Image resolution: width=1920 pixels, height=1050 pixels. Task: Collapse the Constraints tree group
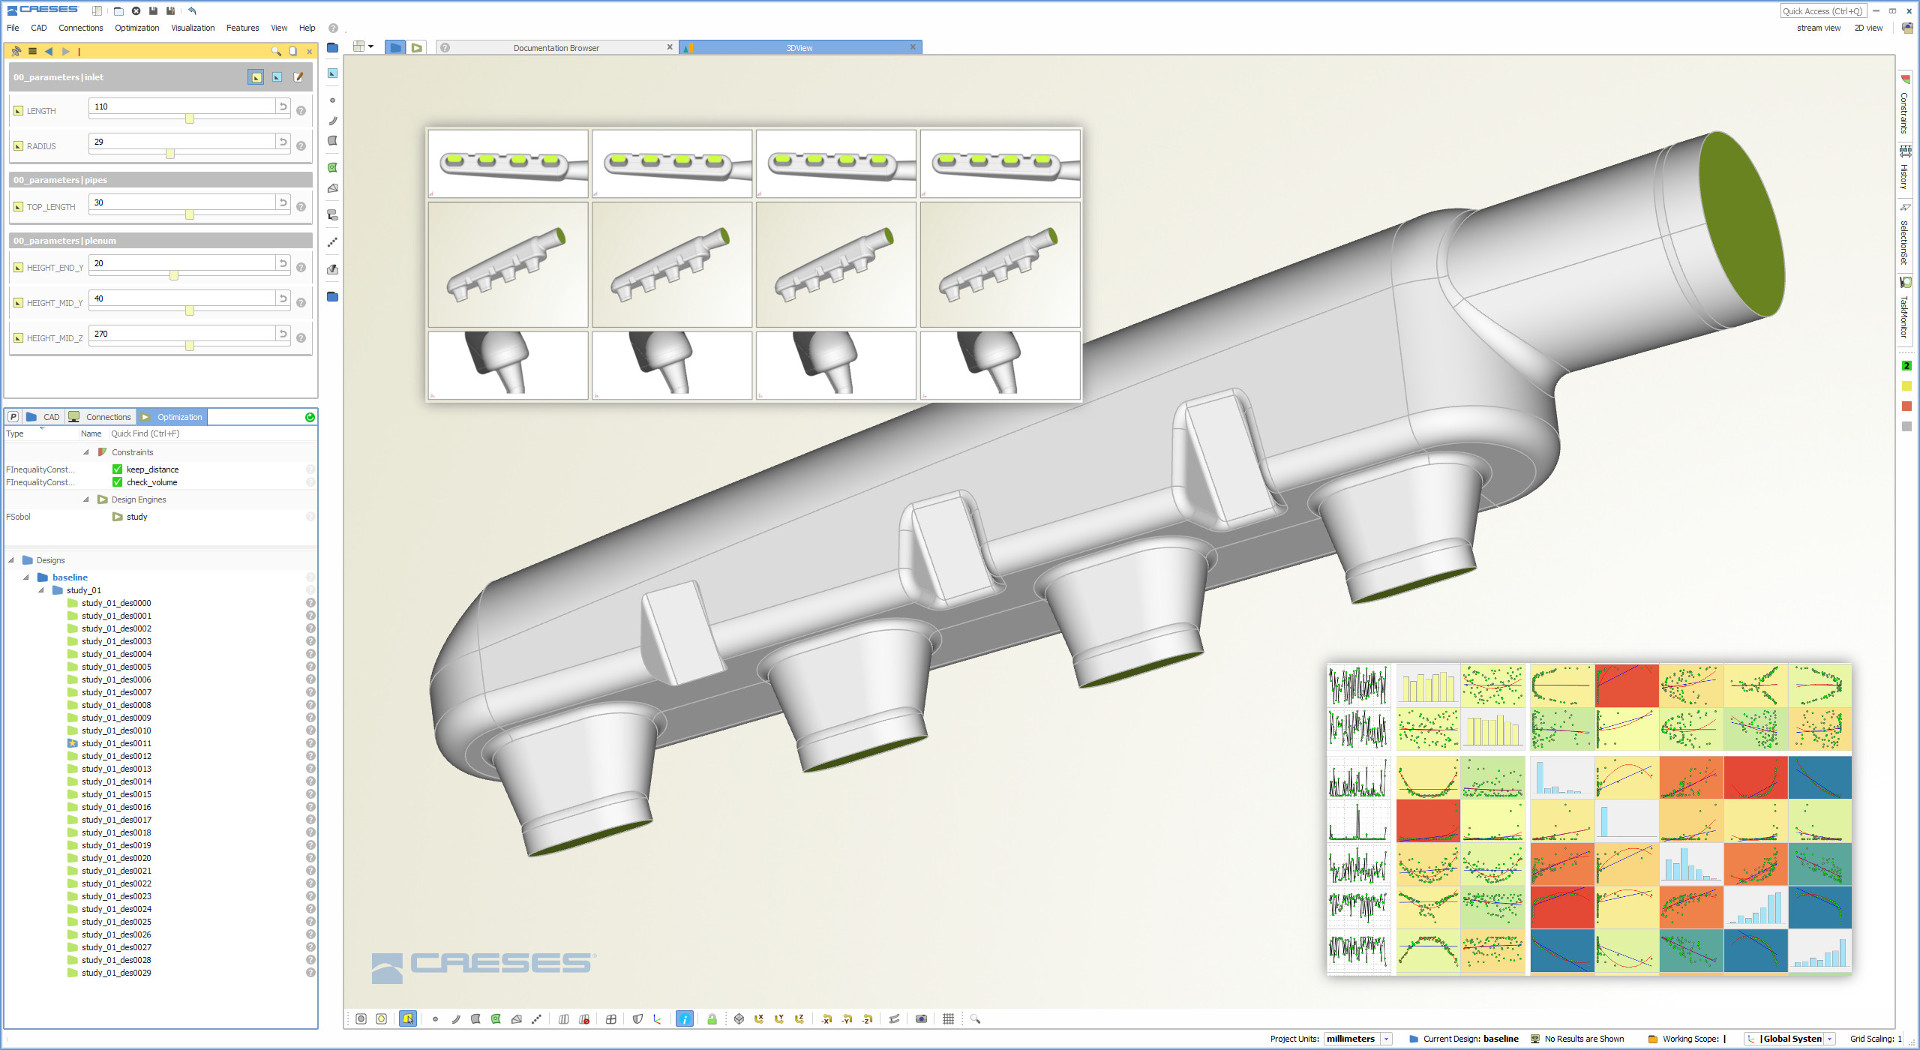(x=87, y=452)
